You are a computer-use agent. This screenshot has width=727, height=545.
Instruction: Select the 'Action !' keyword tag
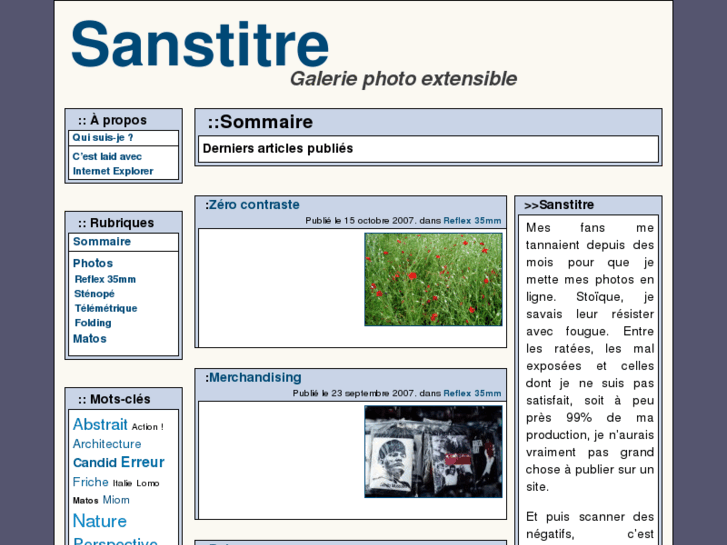pos(147,427)
